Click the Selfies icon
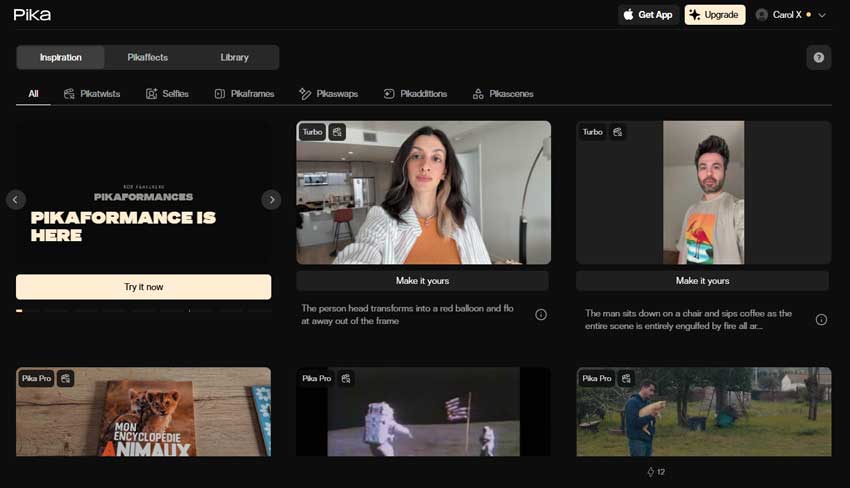Viewport: 850px width, 488px height. tap(151, 94)
